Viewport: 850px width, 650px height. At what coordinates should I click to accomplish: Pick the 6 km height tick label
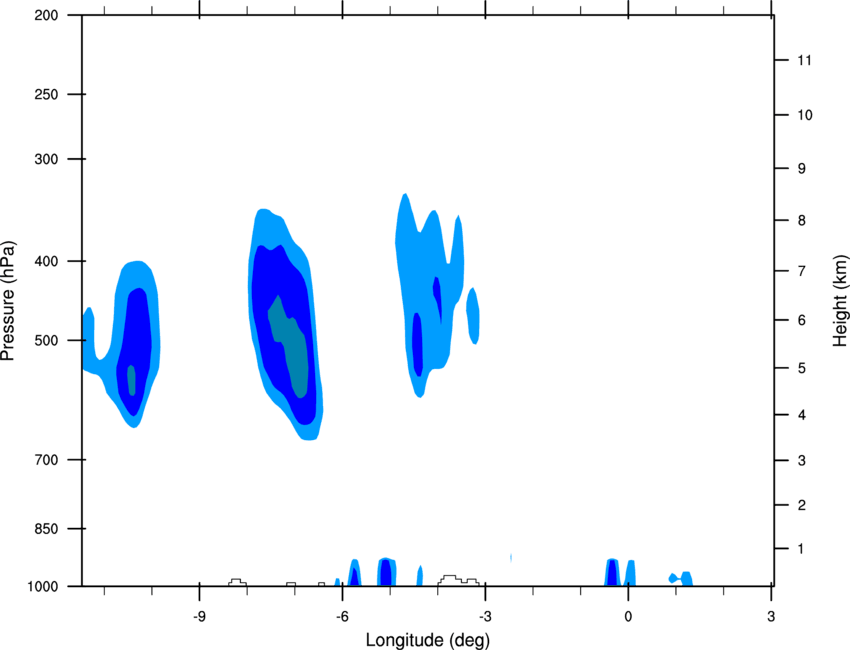pos(802,320)
